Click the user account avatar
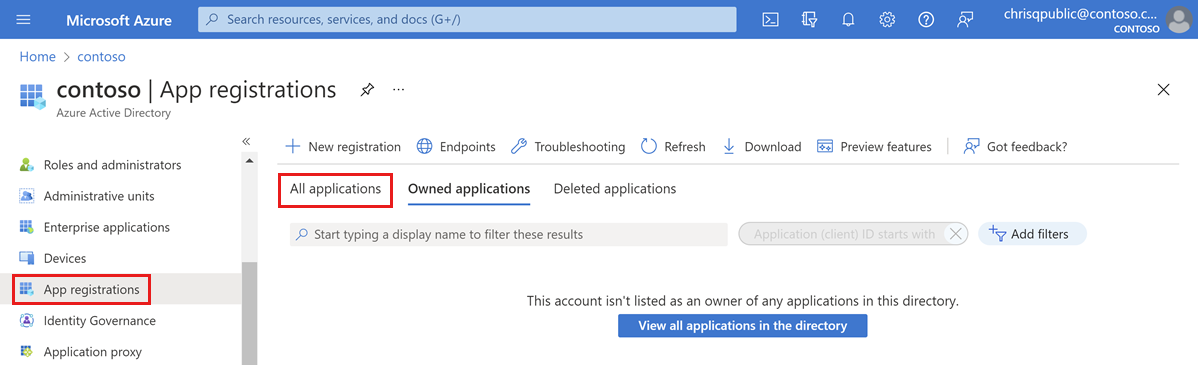 point(1180,20)
